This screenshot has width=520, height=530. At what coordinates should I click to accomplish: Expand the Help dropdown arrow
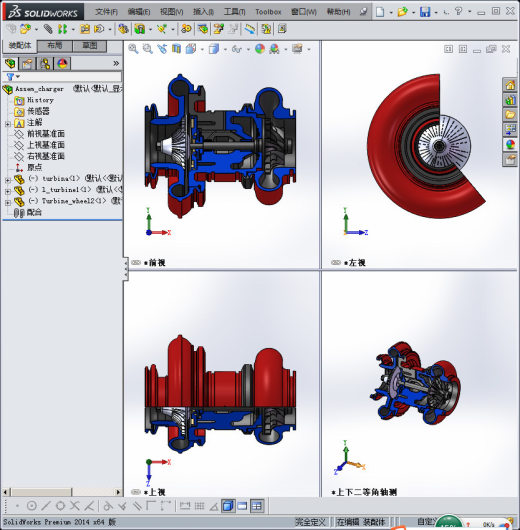tap(470, 12)
